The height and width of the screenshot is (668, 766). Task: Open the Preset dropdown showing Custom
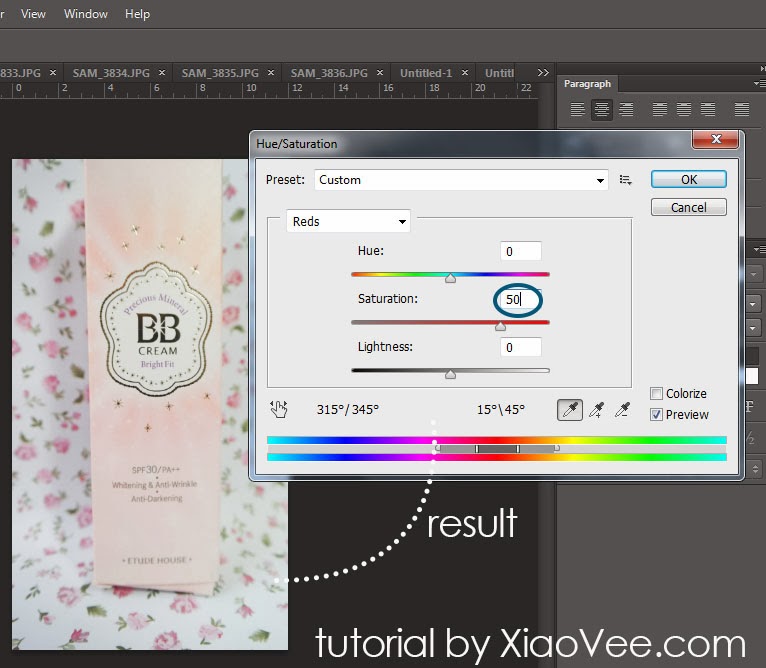pyautogui.click(x=461, y=180)
